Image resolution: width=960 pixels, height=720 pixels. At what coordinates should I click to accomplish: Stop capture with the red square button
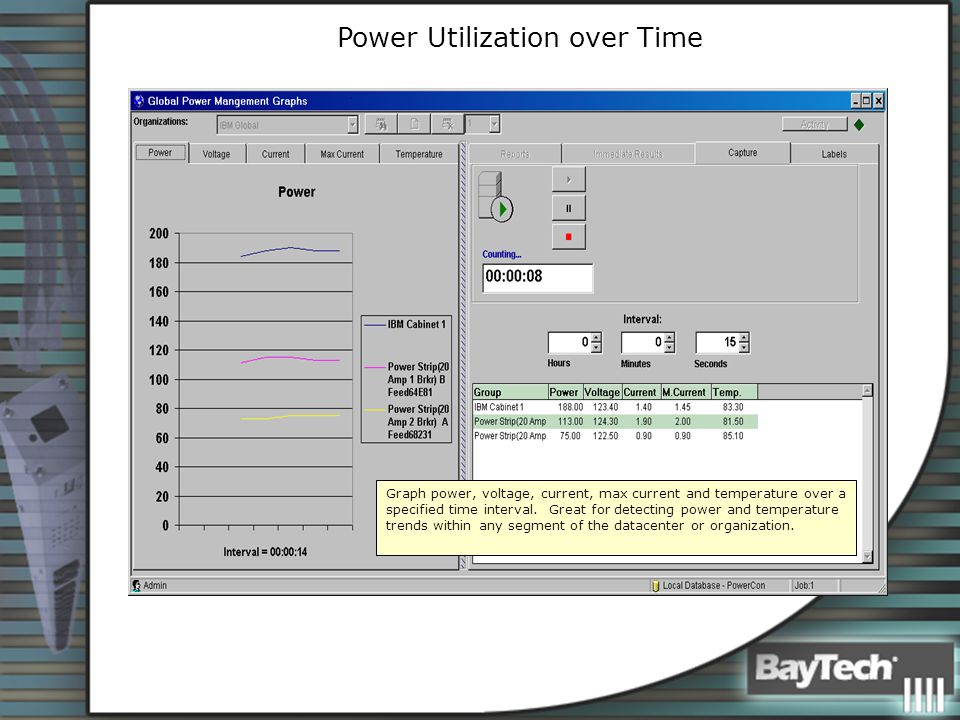(569, 237)
